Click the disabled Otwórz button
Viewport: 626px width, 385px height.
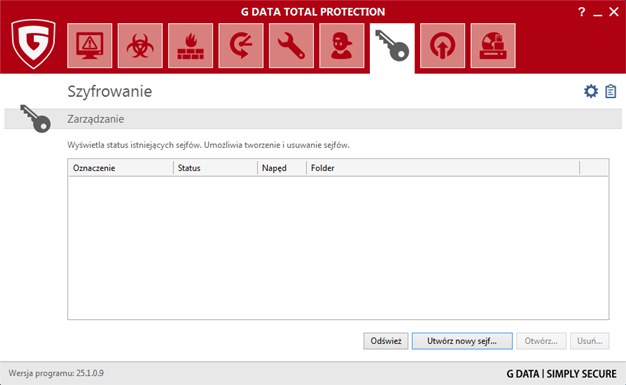(x=541, y=341)
